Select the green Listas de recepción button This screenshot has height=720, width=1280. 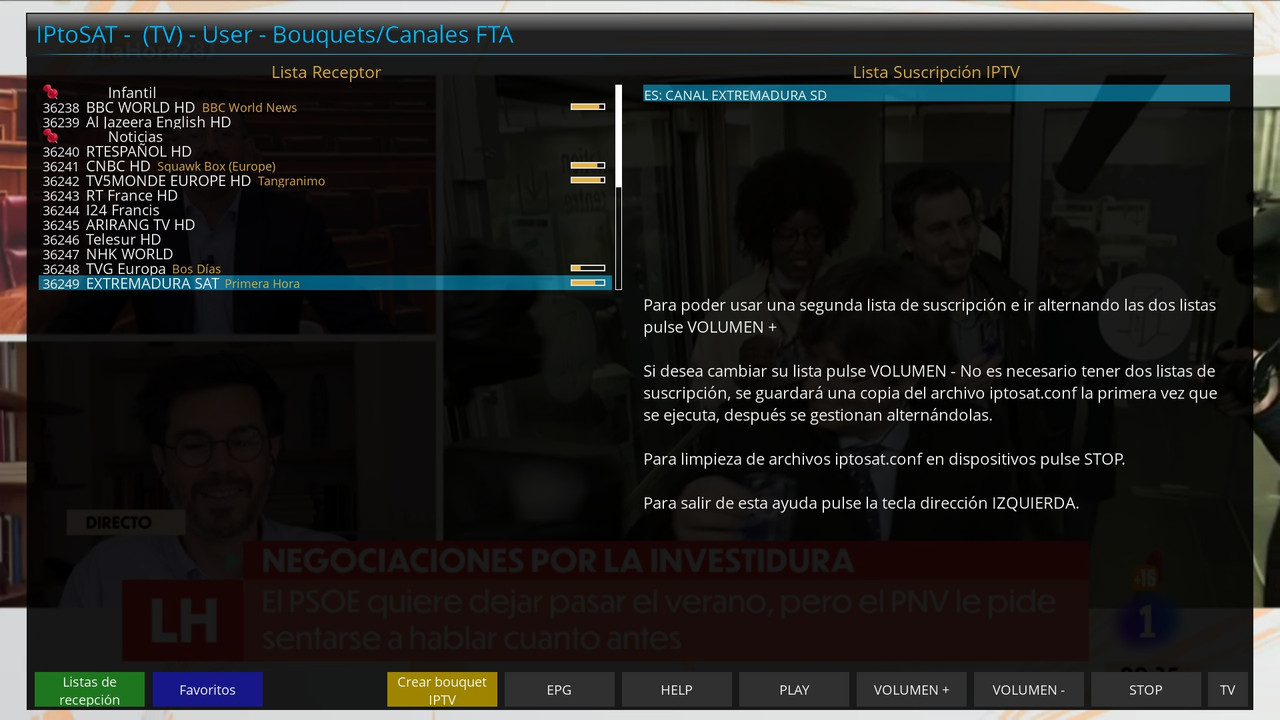(89, 690)
